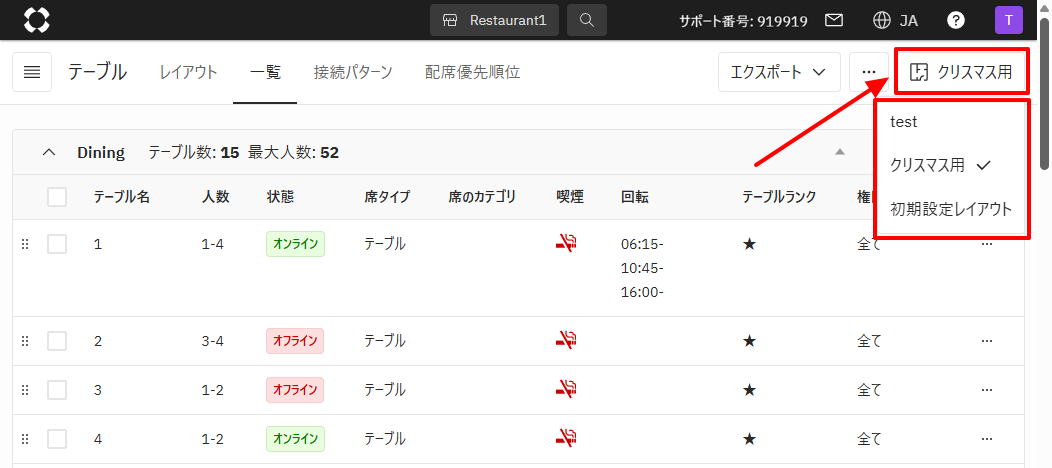The image size is (1052, 468).
Task: Click the 3-4 capacity of table 2
Action: (x=212, y=341)
